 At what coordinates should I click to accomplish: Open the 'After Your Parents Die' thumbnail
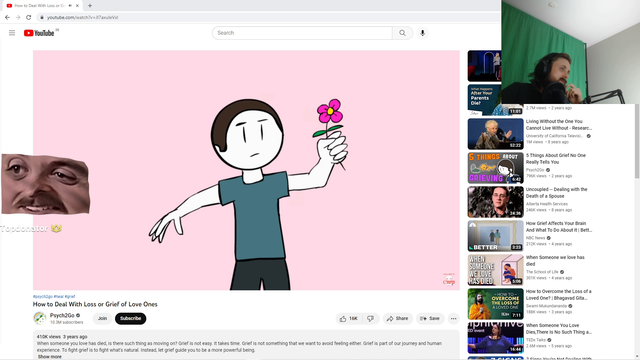tap(484, 100)
